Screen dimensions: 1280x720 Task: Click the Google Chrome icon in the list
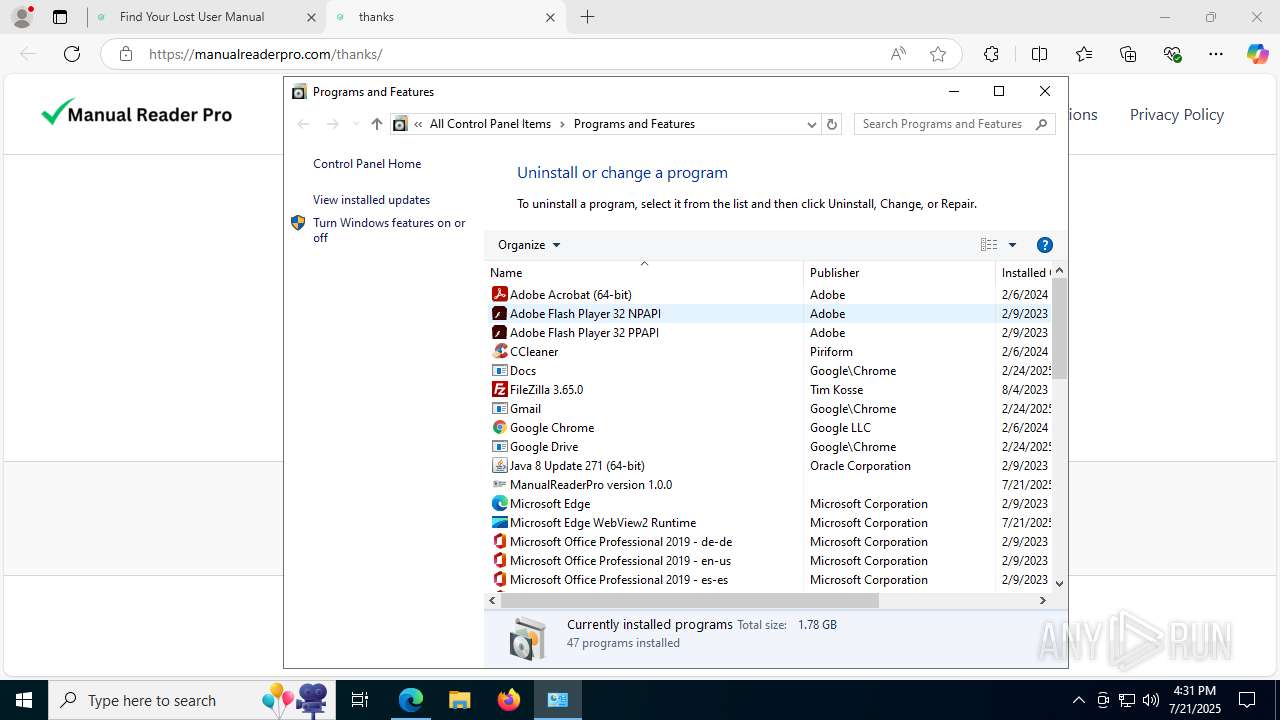500,427
